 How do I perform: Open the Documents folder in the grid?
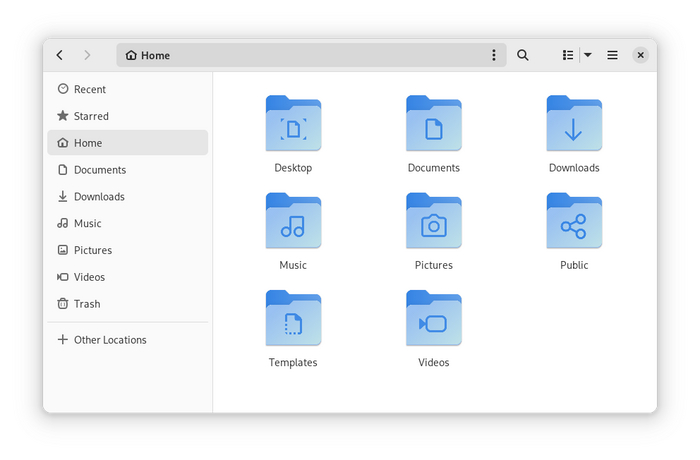tap(433, 125)
